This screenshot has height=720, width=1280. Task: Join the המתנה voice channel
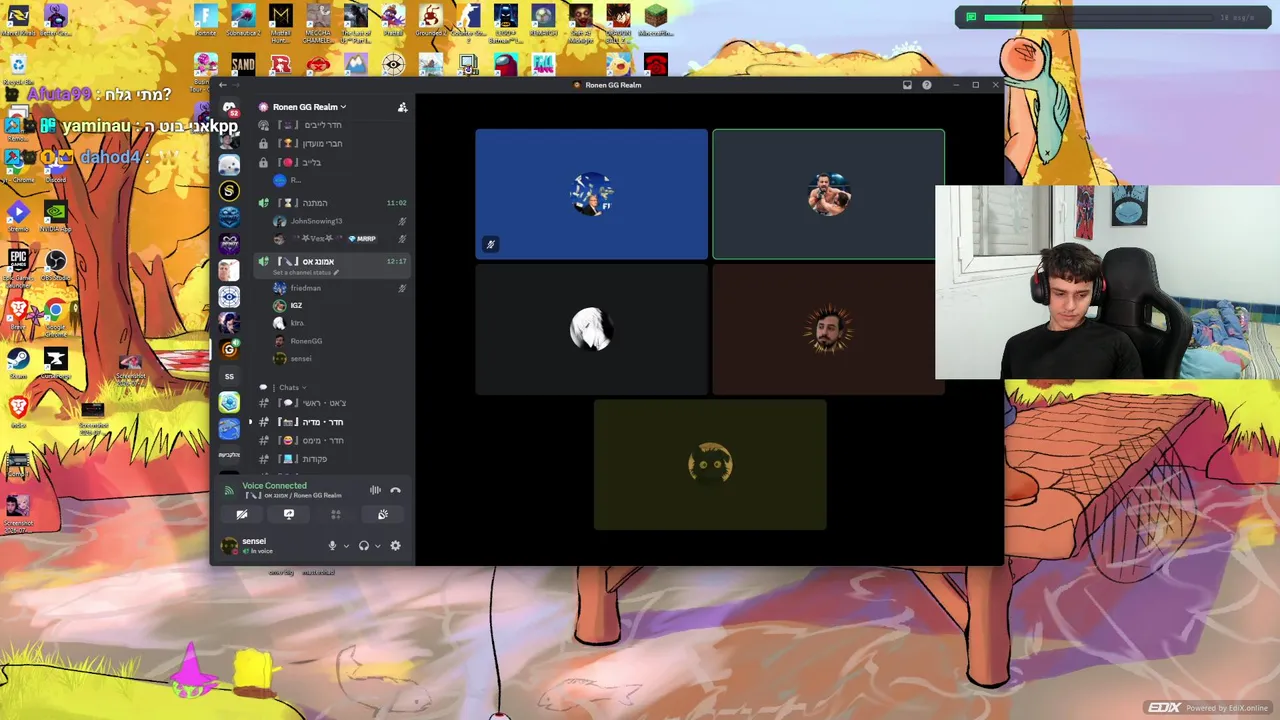click(333, 203)
